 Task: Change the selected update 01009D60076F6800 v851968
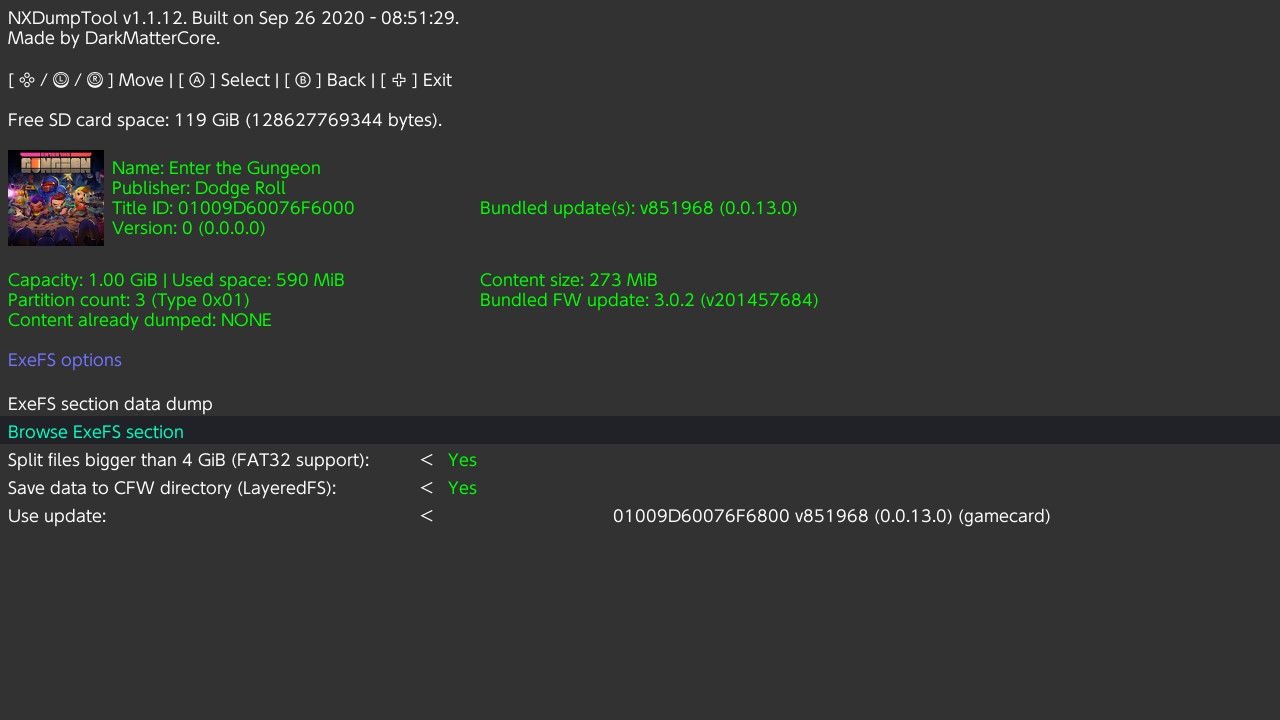click(831, 516)
